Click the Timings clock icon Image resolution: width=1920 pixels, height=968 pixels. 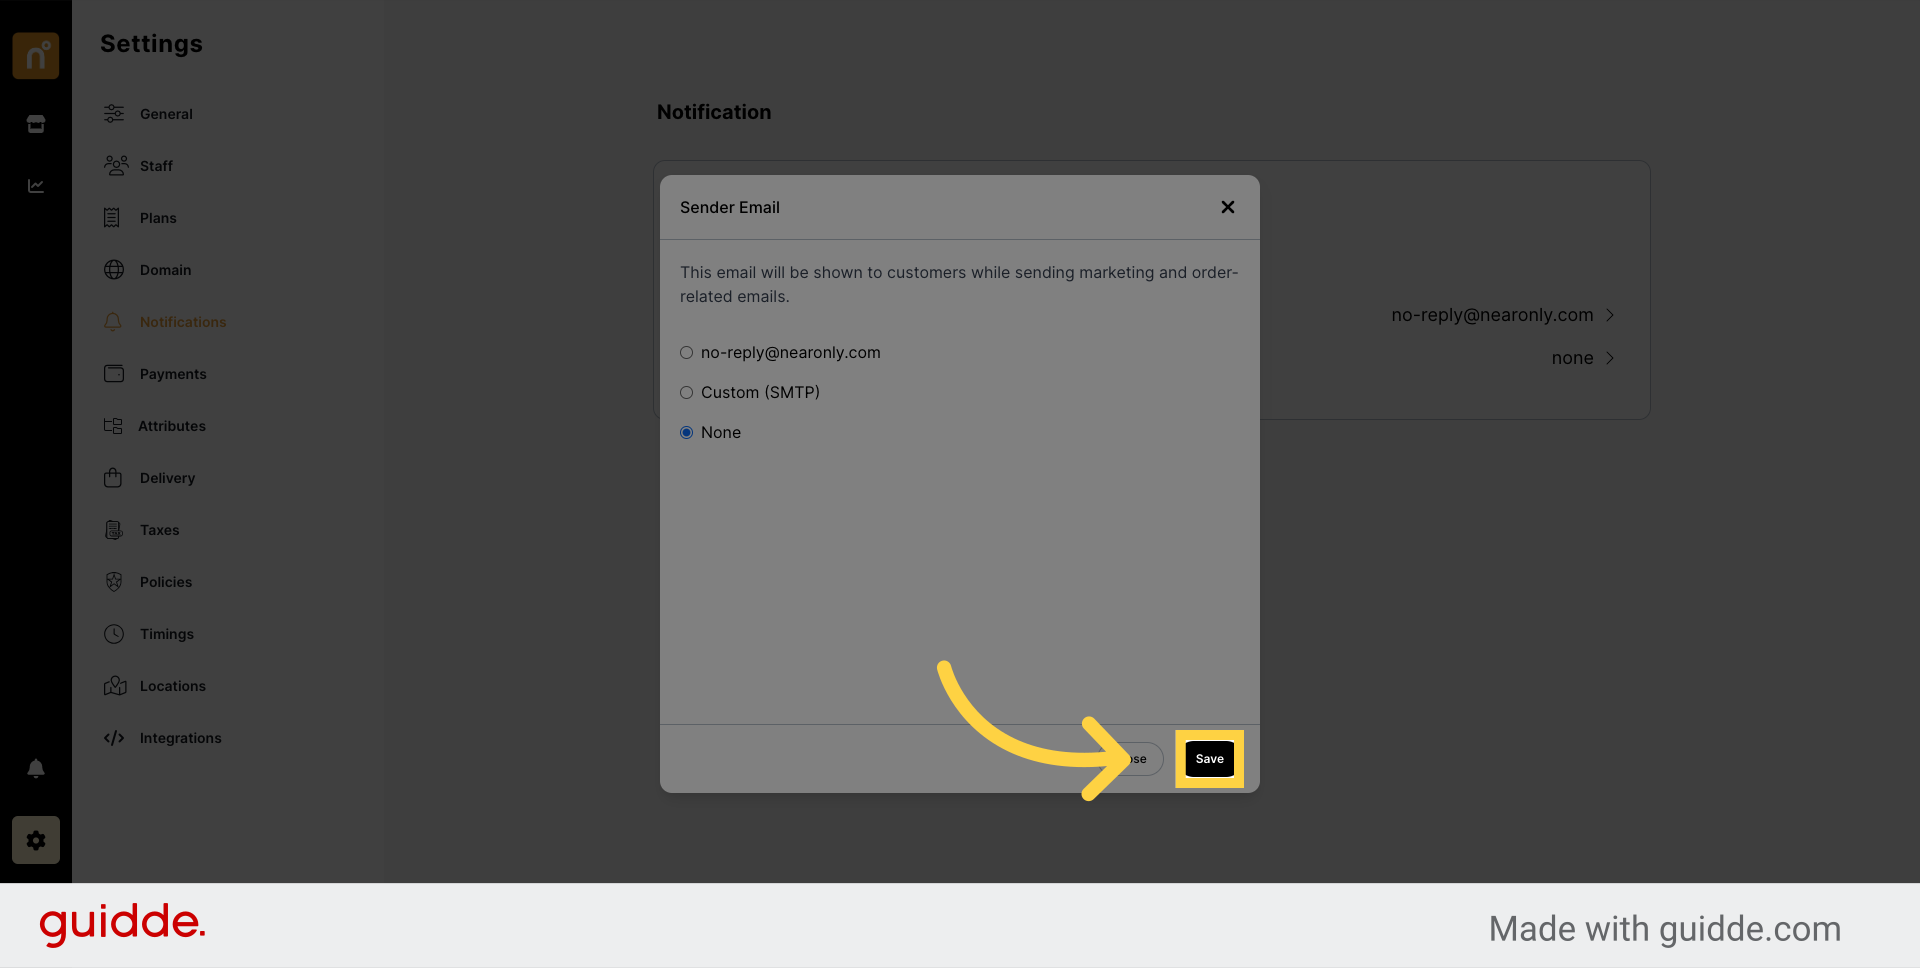[114, 634]
